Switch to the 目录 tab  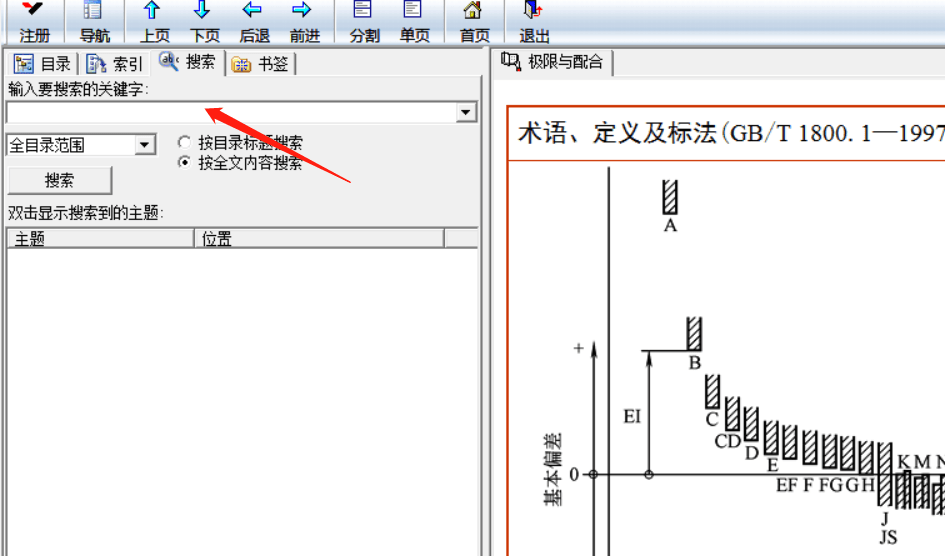pyautogui.click(x=42, y=63)
